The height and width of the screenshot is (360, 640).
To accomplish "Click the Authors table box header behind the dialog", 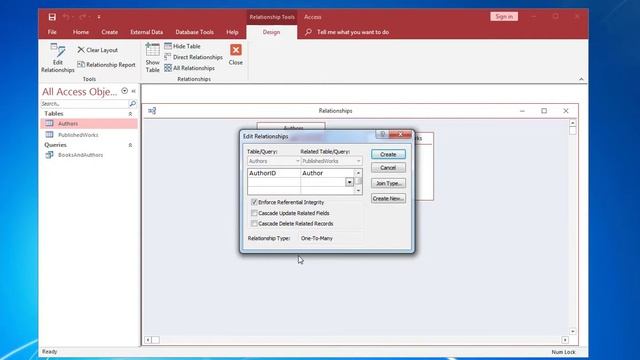I will (291, 126).
